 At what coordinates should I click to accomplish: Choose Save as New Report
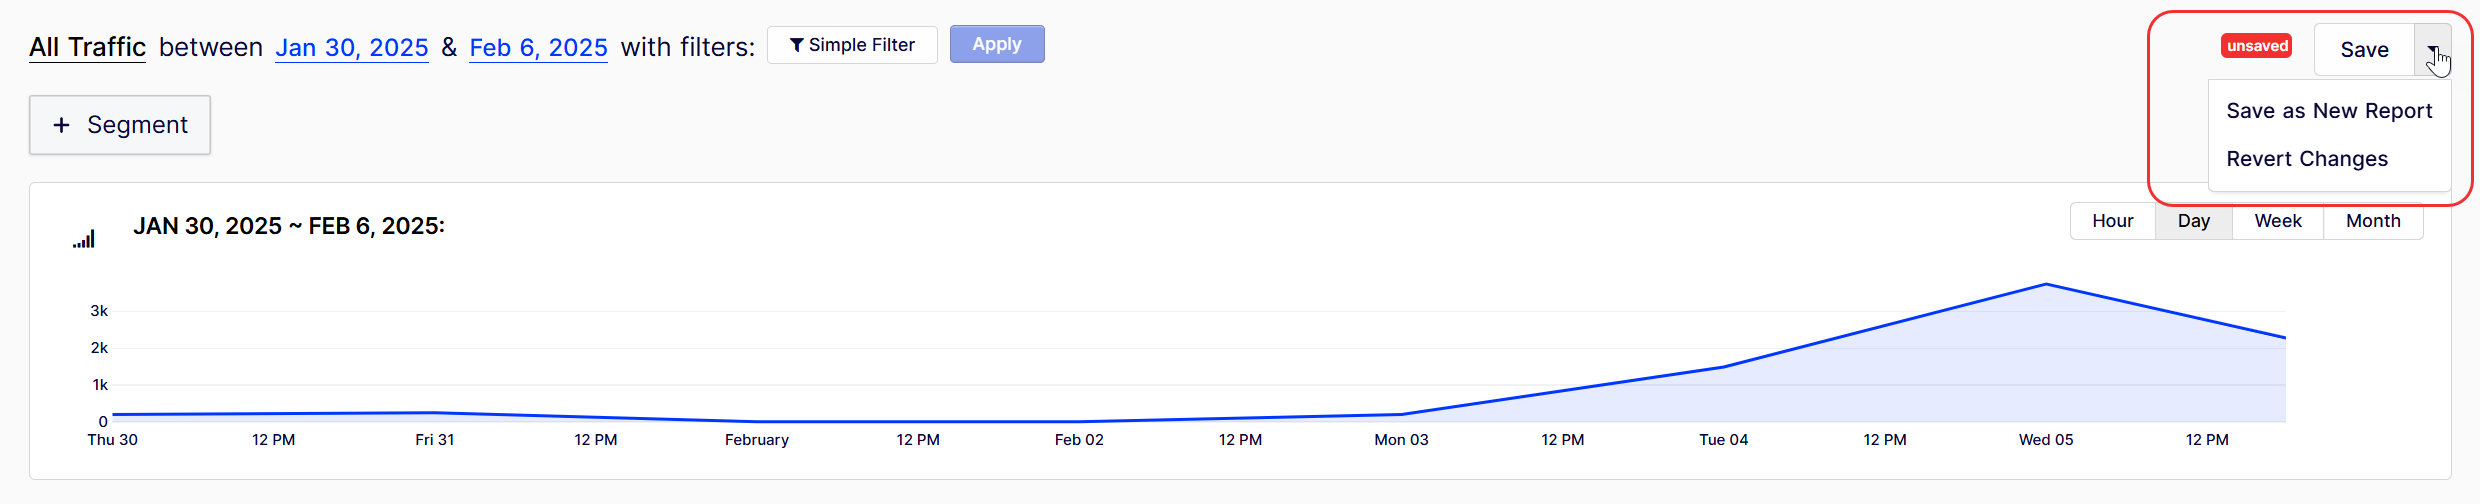pyautogui.click(x=2329, y=111)
